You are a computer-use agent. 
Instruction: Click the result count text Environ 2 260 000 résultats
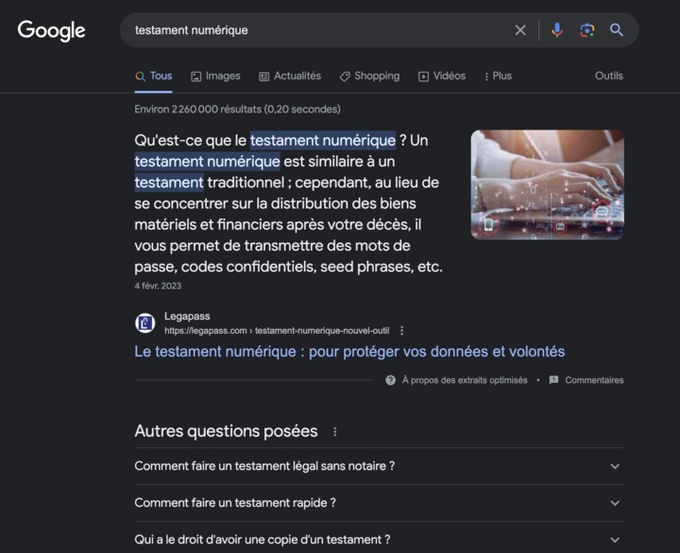click(237, 109)
